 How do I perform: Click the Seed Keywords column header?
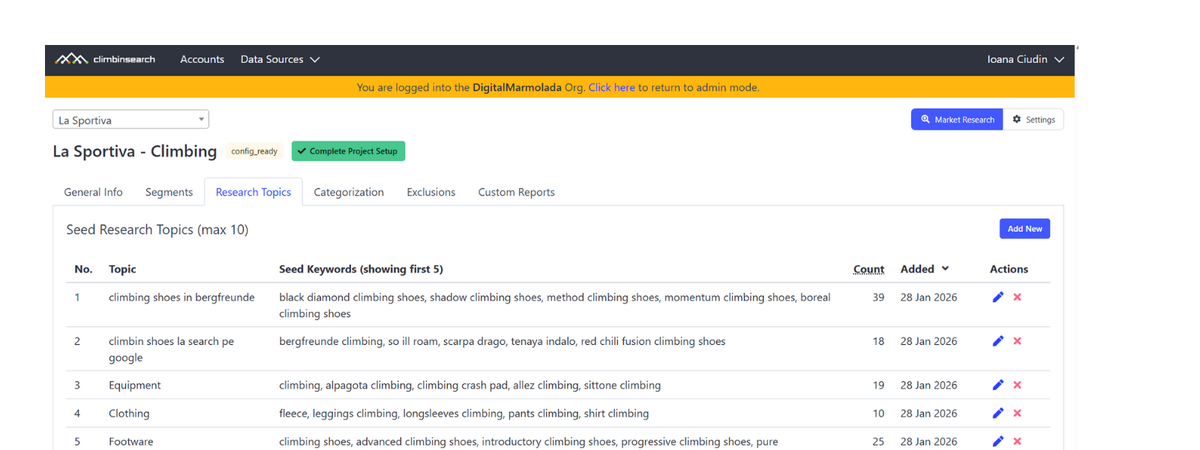tap(361, 269)
